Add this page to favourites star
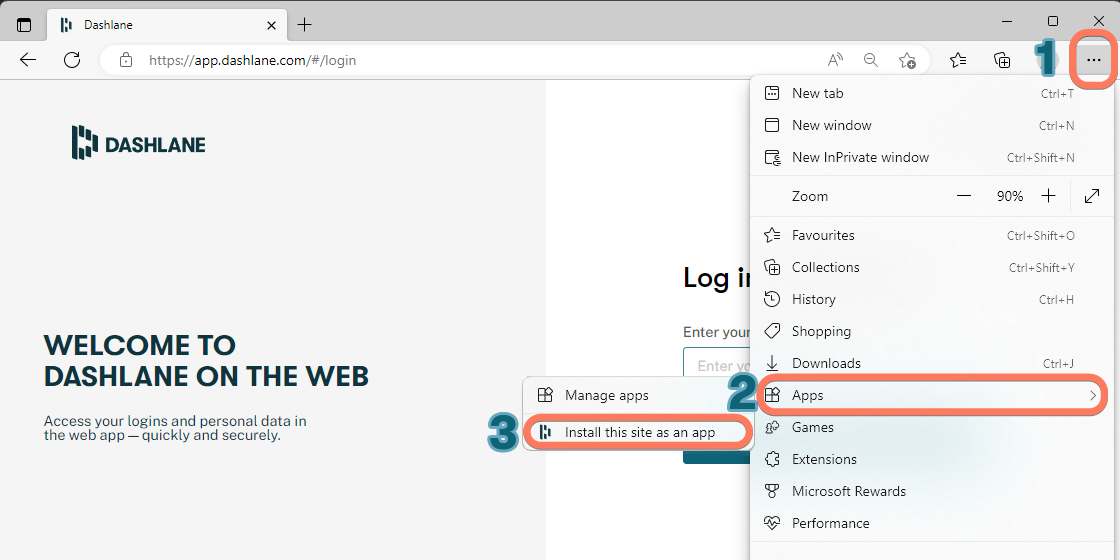Screen dimensions: 1120x560 [907, 60]
